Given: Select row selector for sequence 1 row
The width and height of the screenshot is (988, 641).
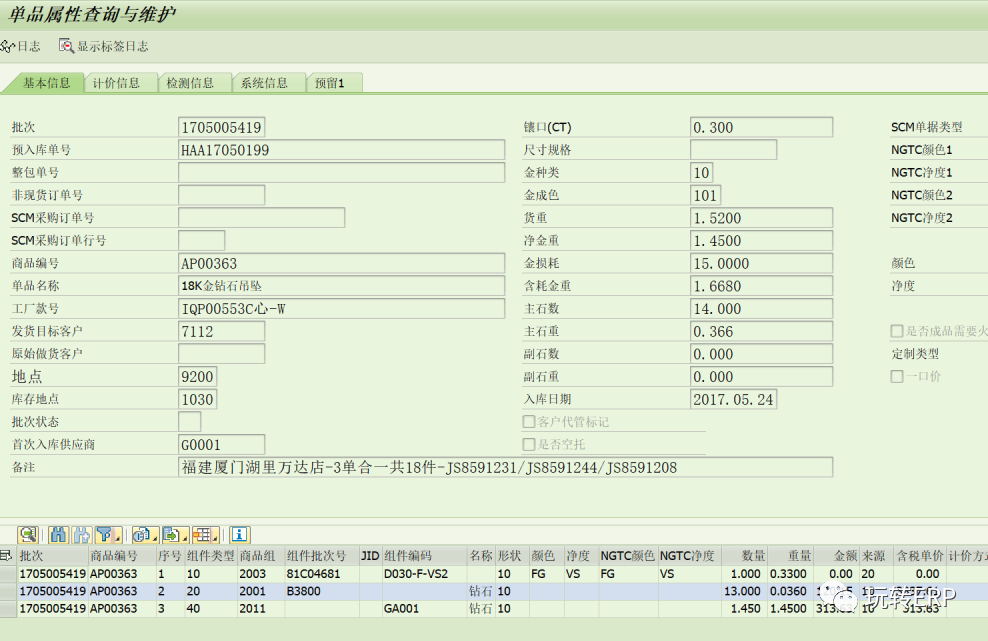Looking at the screenshot, I should [8, 574].
